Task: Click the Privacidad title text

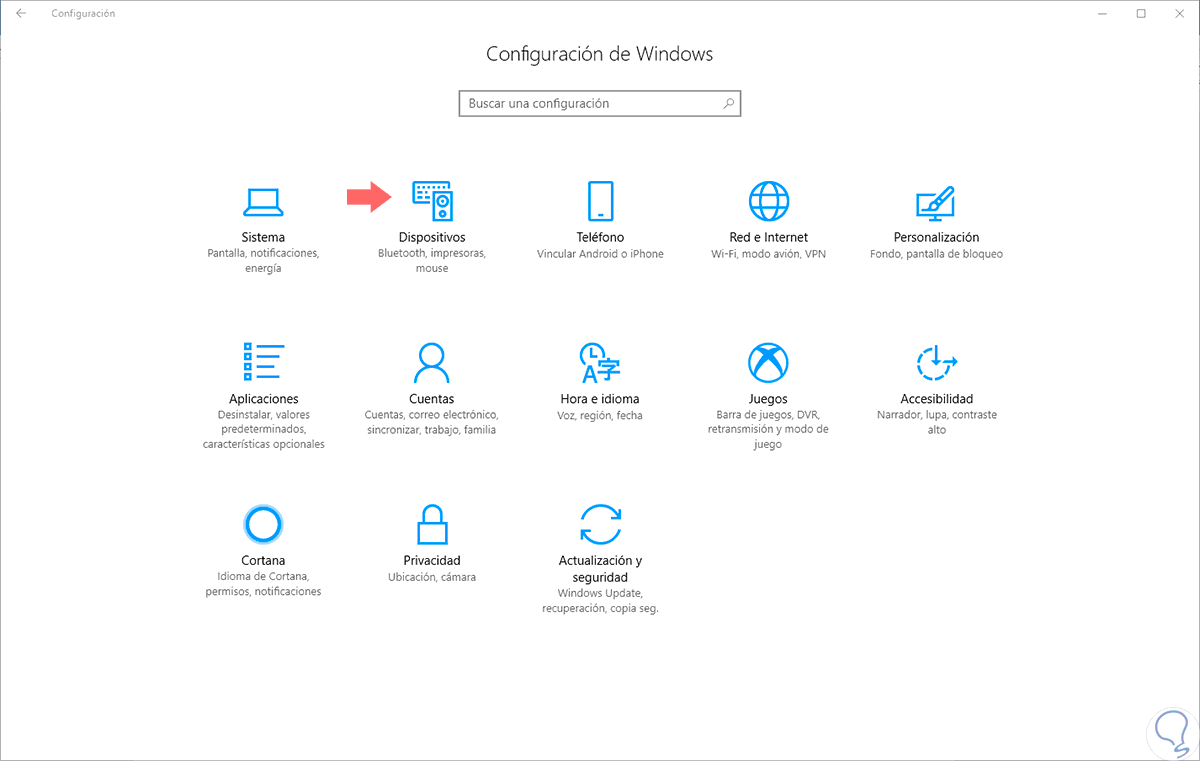Action: (432, 560)
